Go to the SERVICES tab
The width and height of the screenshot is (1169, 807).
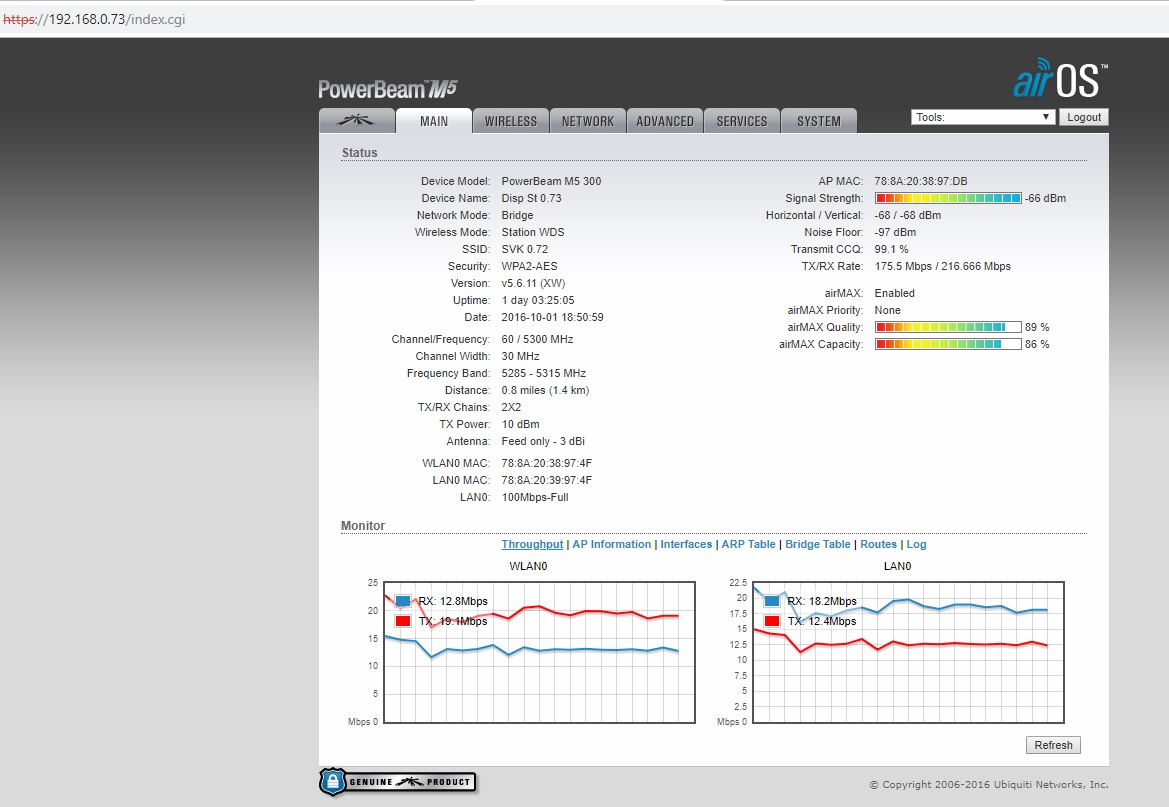coord(742,121)
